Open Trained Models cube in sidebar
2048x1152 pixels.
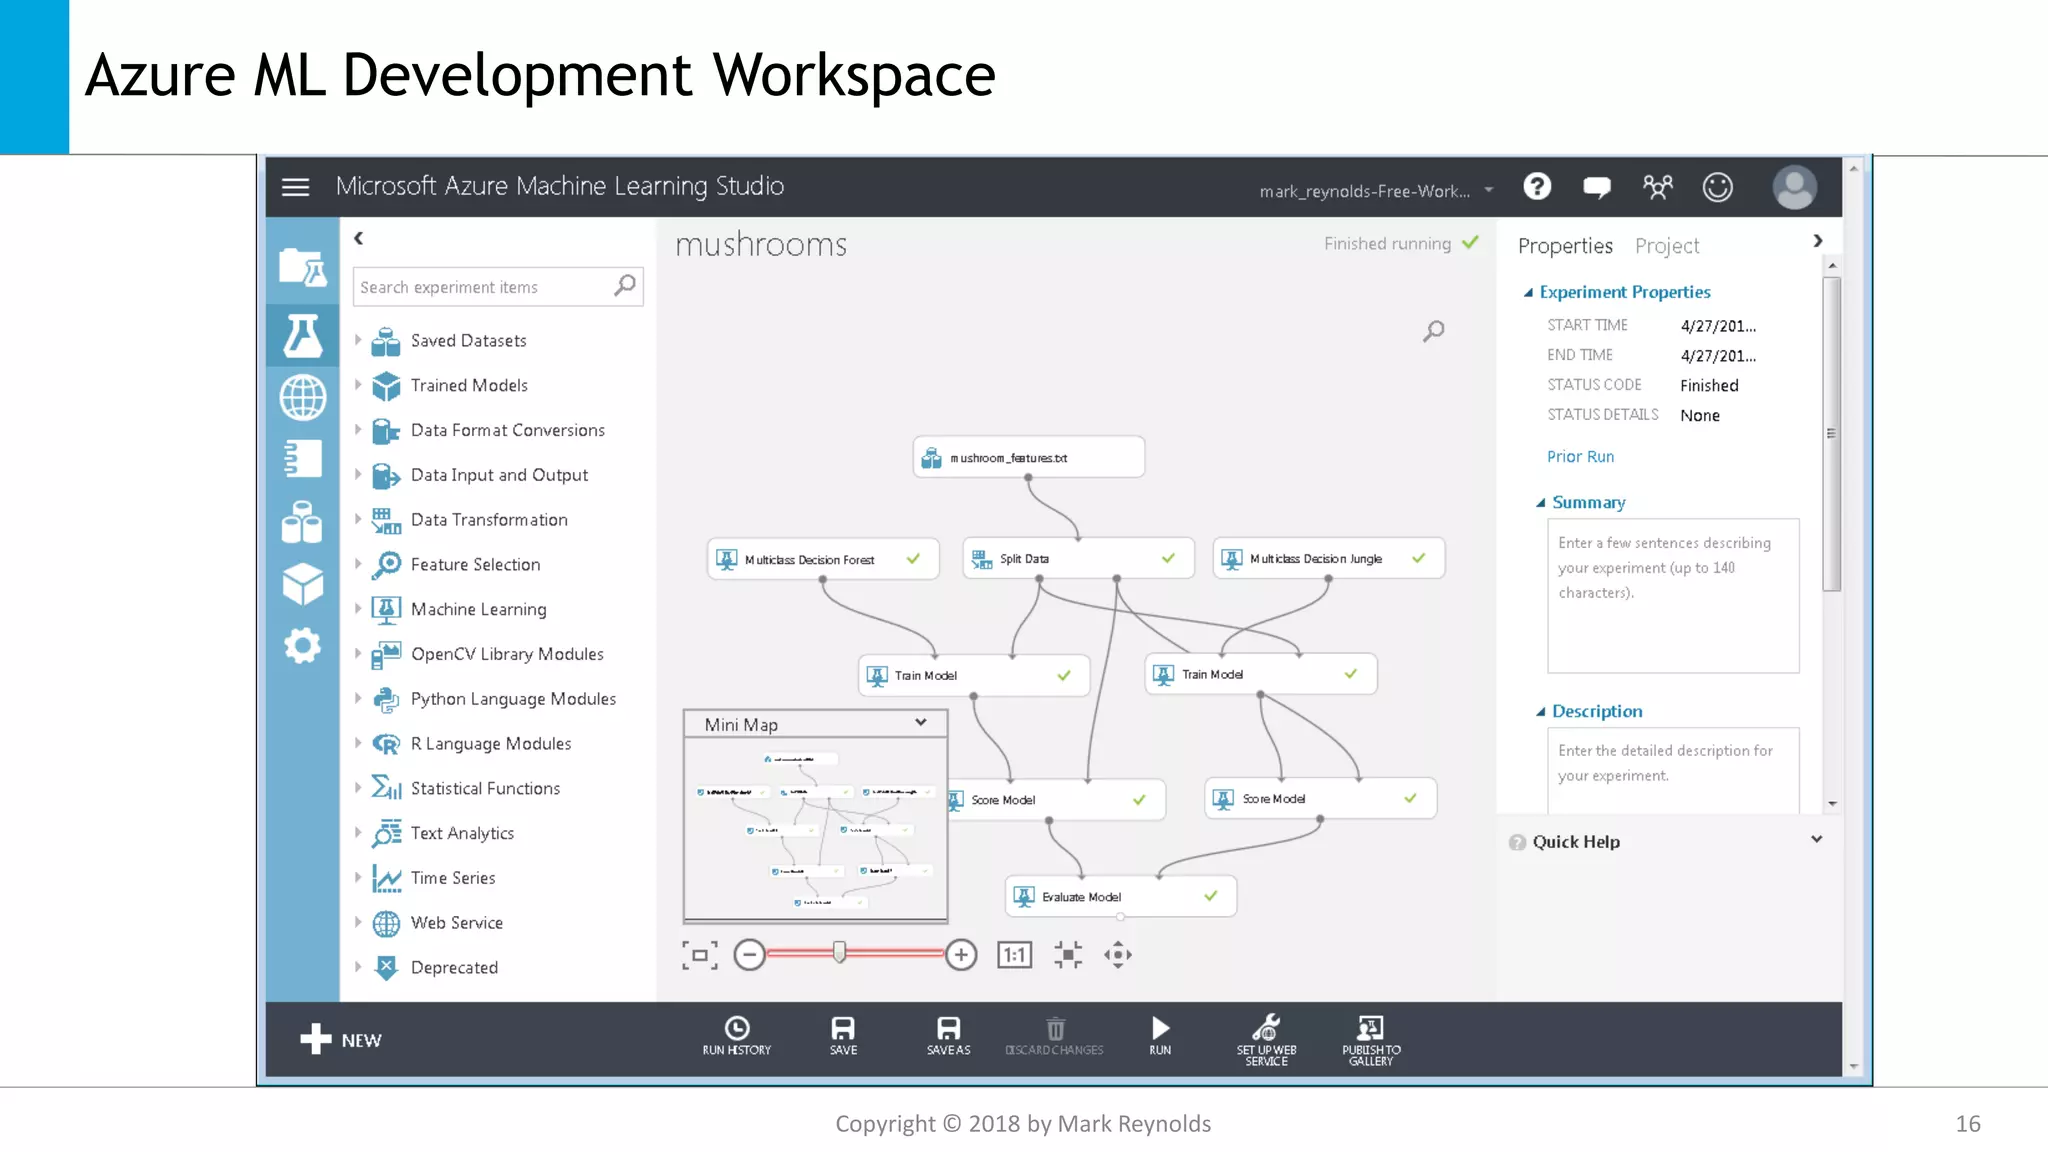coord(302,584)
